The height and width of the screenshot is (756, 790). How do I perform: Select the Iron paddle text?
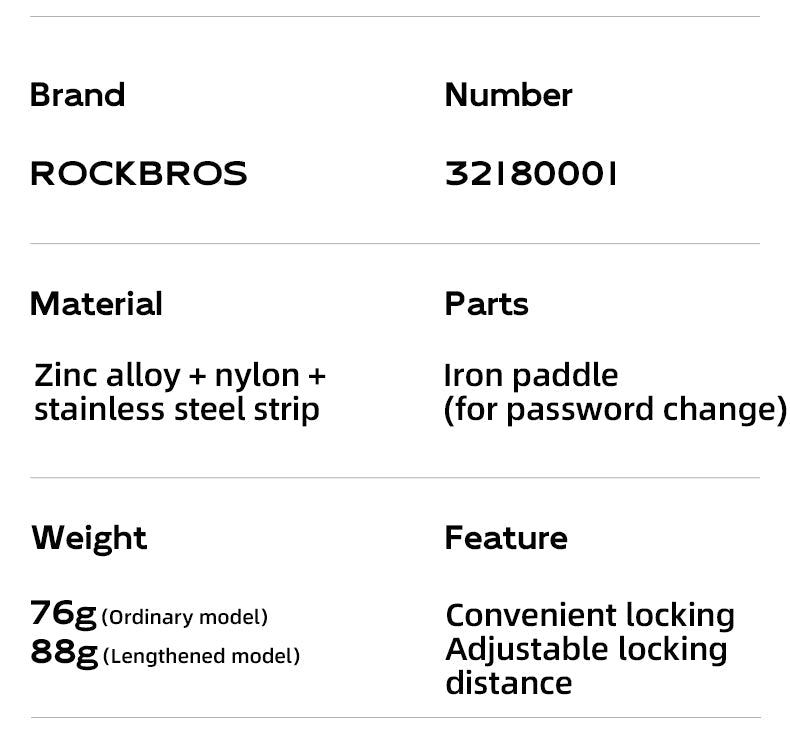click(531, 376)
